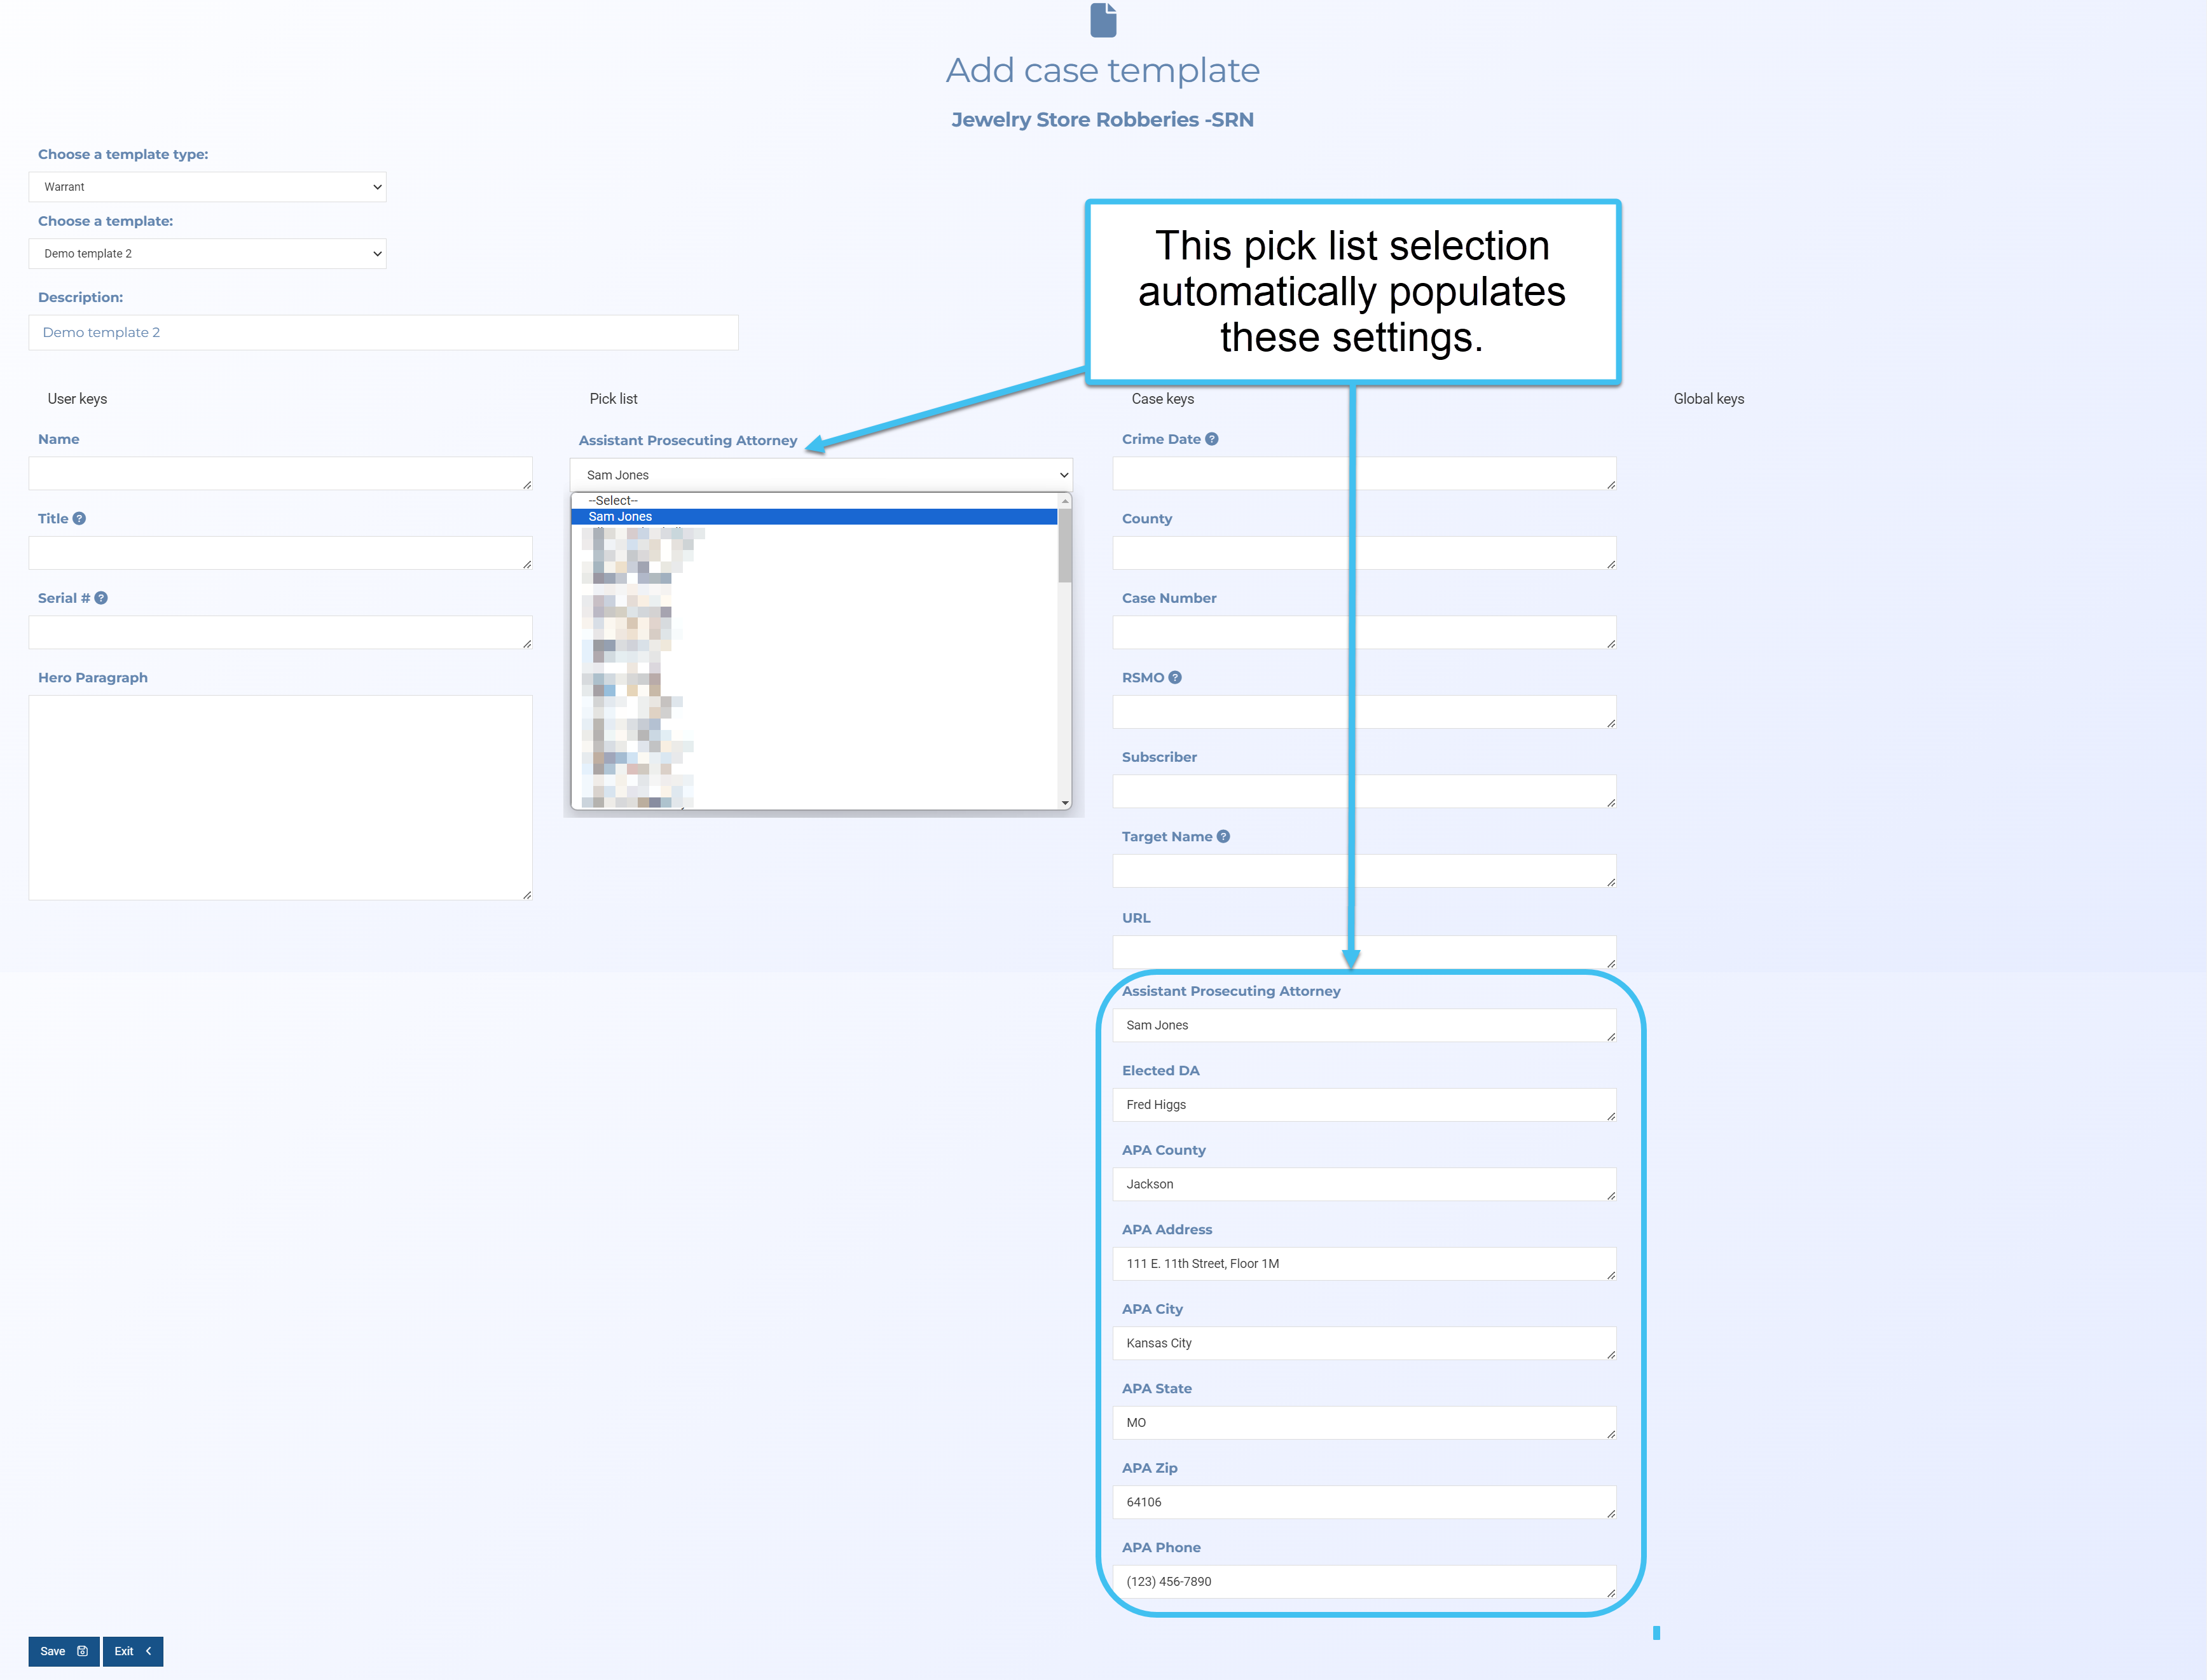The width and height of the screenshot is (2207, 1680).
Task: Click the list scrollbar down arrow
Action: (x=1065, y=802)
